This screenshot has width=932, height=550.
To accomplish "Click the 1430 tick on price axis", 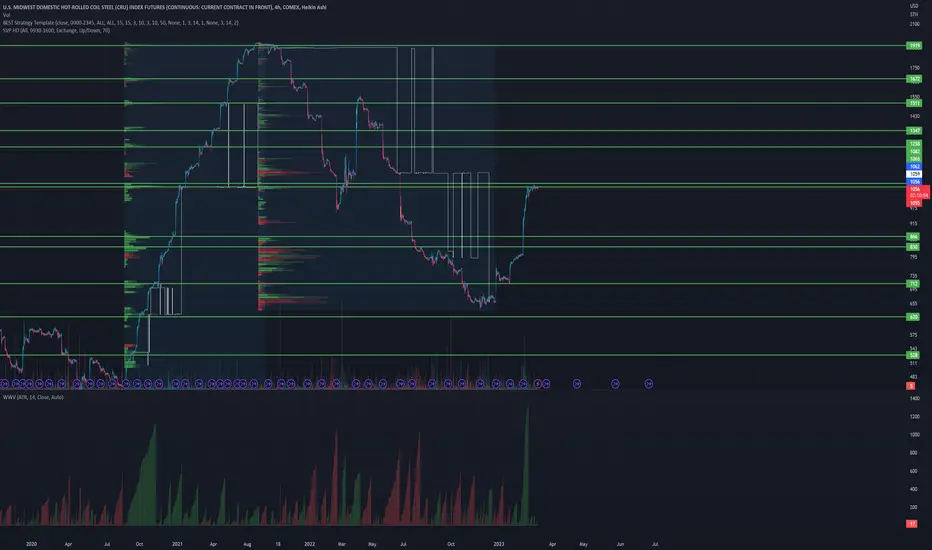I will (914, 117).
